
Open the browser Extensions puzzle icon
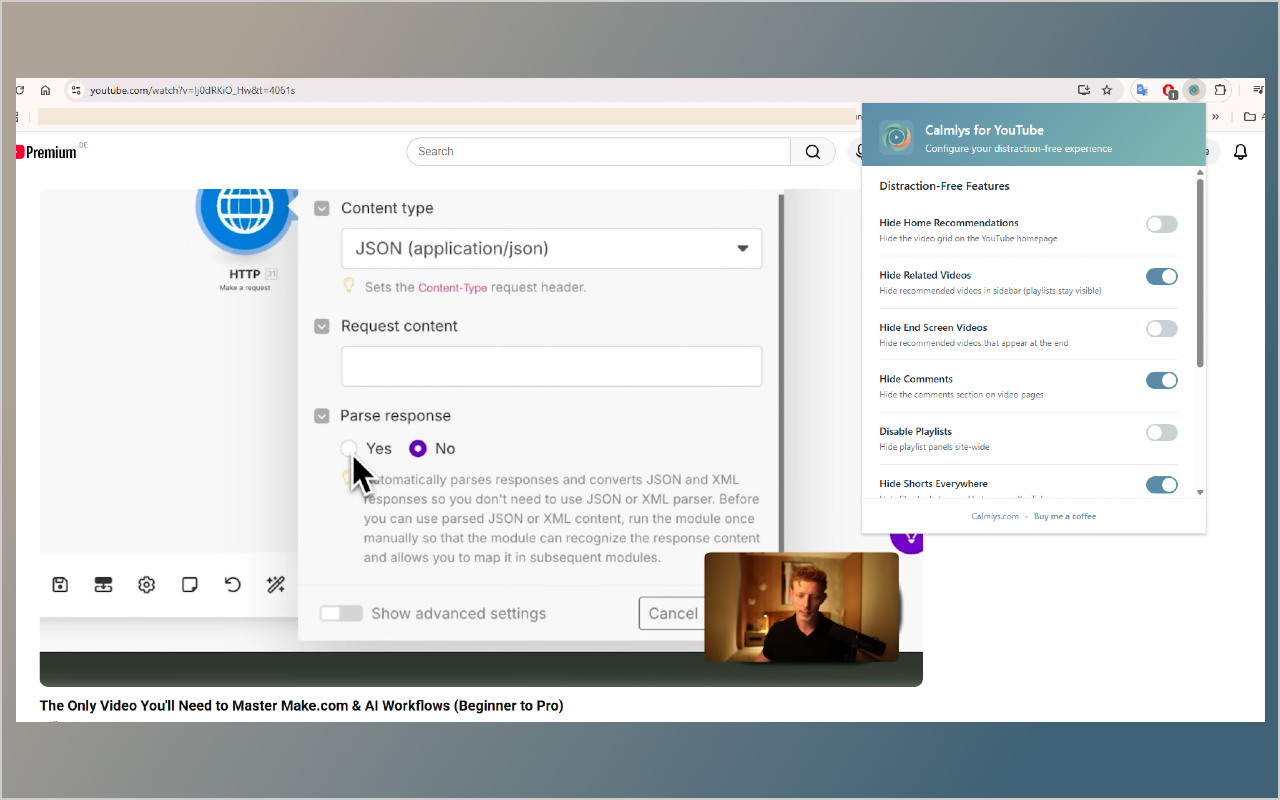1220,90
